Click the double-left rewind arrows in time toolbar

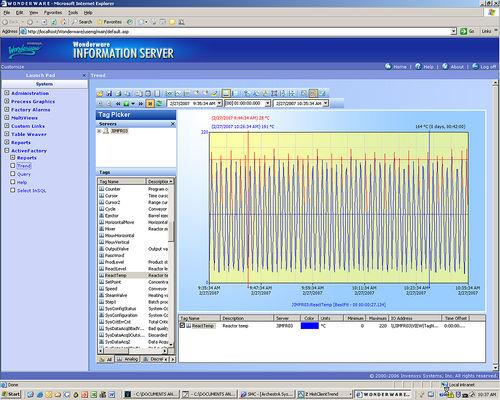[118, 104]
